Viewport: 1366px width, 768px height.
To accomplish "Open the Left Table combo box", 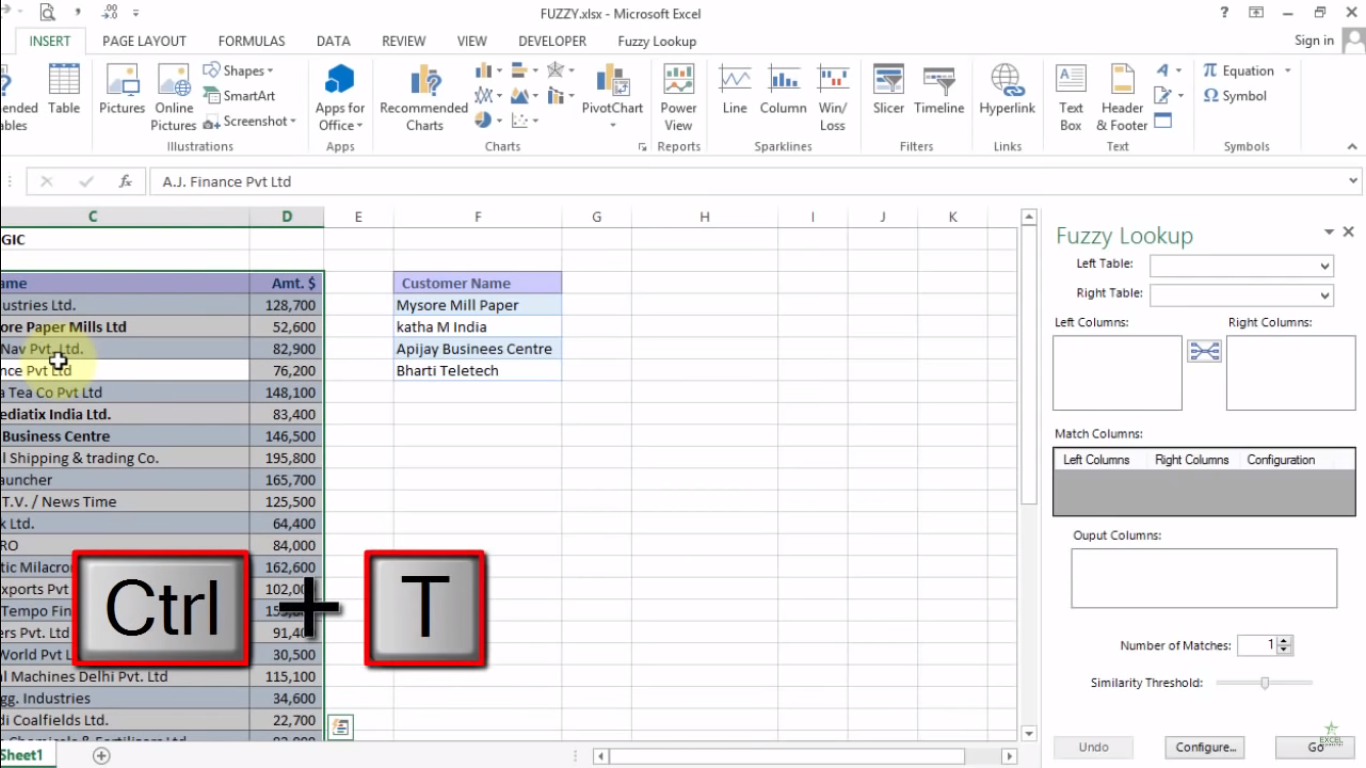I will pos(1241,265).
